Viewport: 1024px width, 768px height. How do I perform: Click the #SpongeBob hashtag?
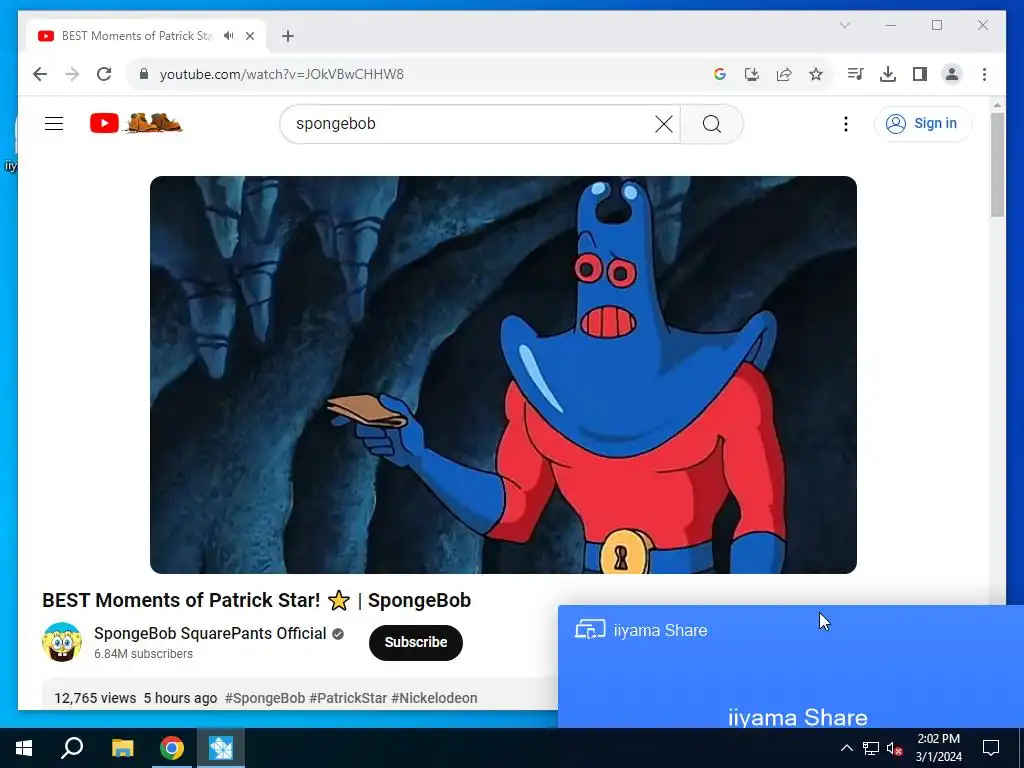pyautogui.click(x=264, y=698)
